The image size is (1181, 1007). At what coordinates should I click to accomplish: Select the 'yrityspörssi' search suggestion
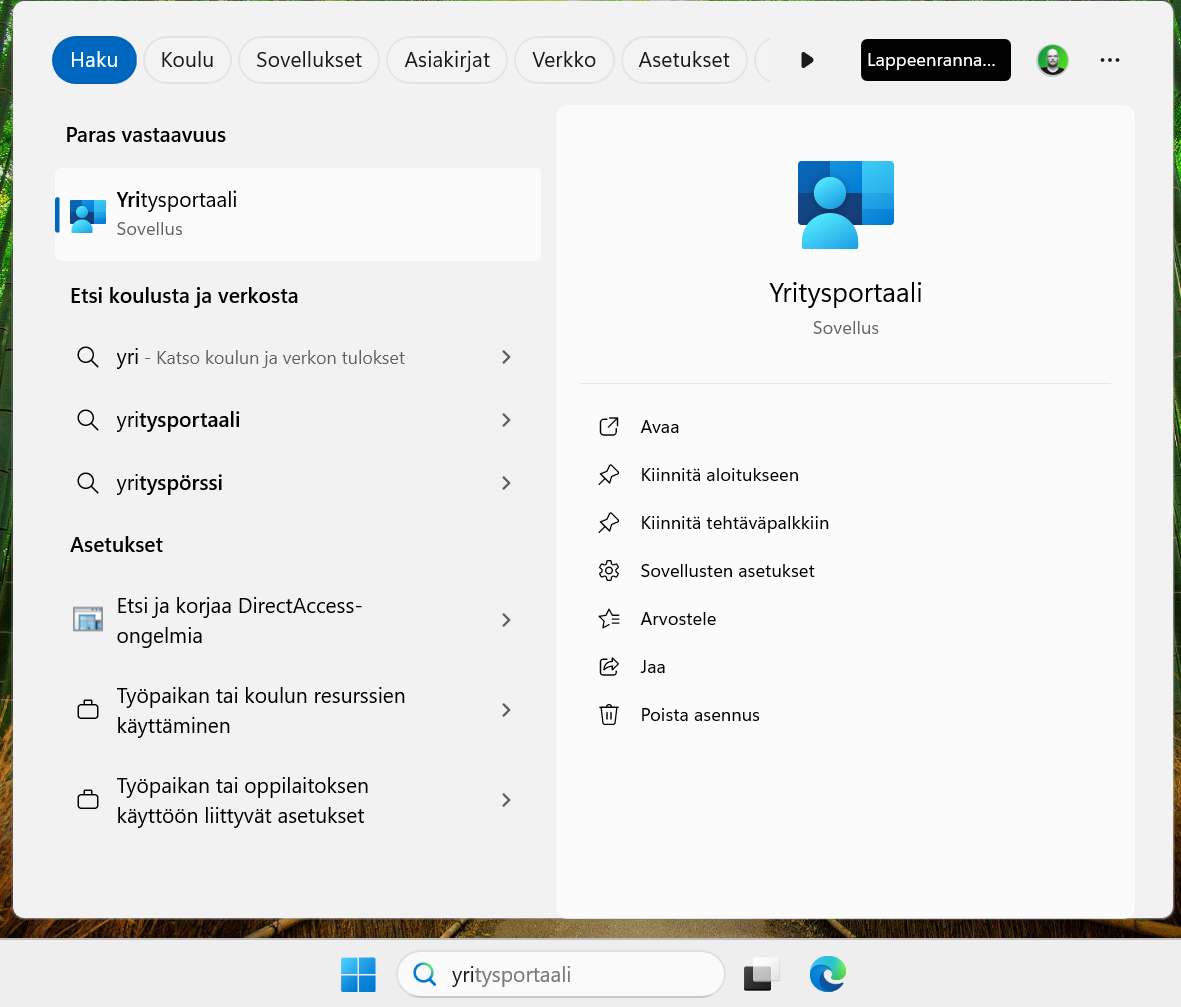[x=298, y=483]
